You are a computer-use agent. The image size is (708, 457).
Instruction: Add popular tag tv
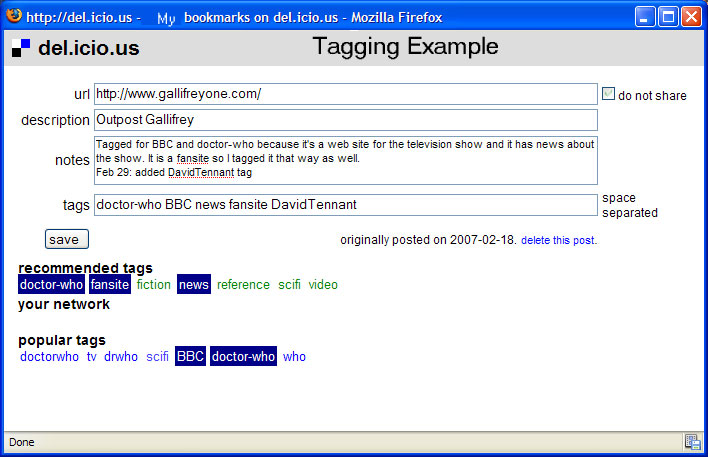tap(92, 356)
